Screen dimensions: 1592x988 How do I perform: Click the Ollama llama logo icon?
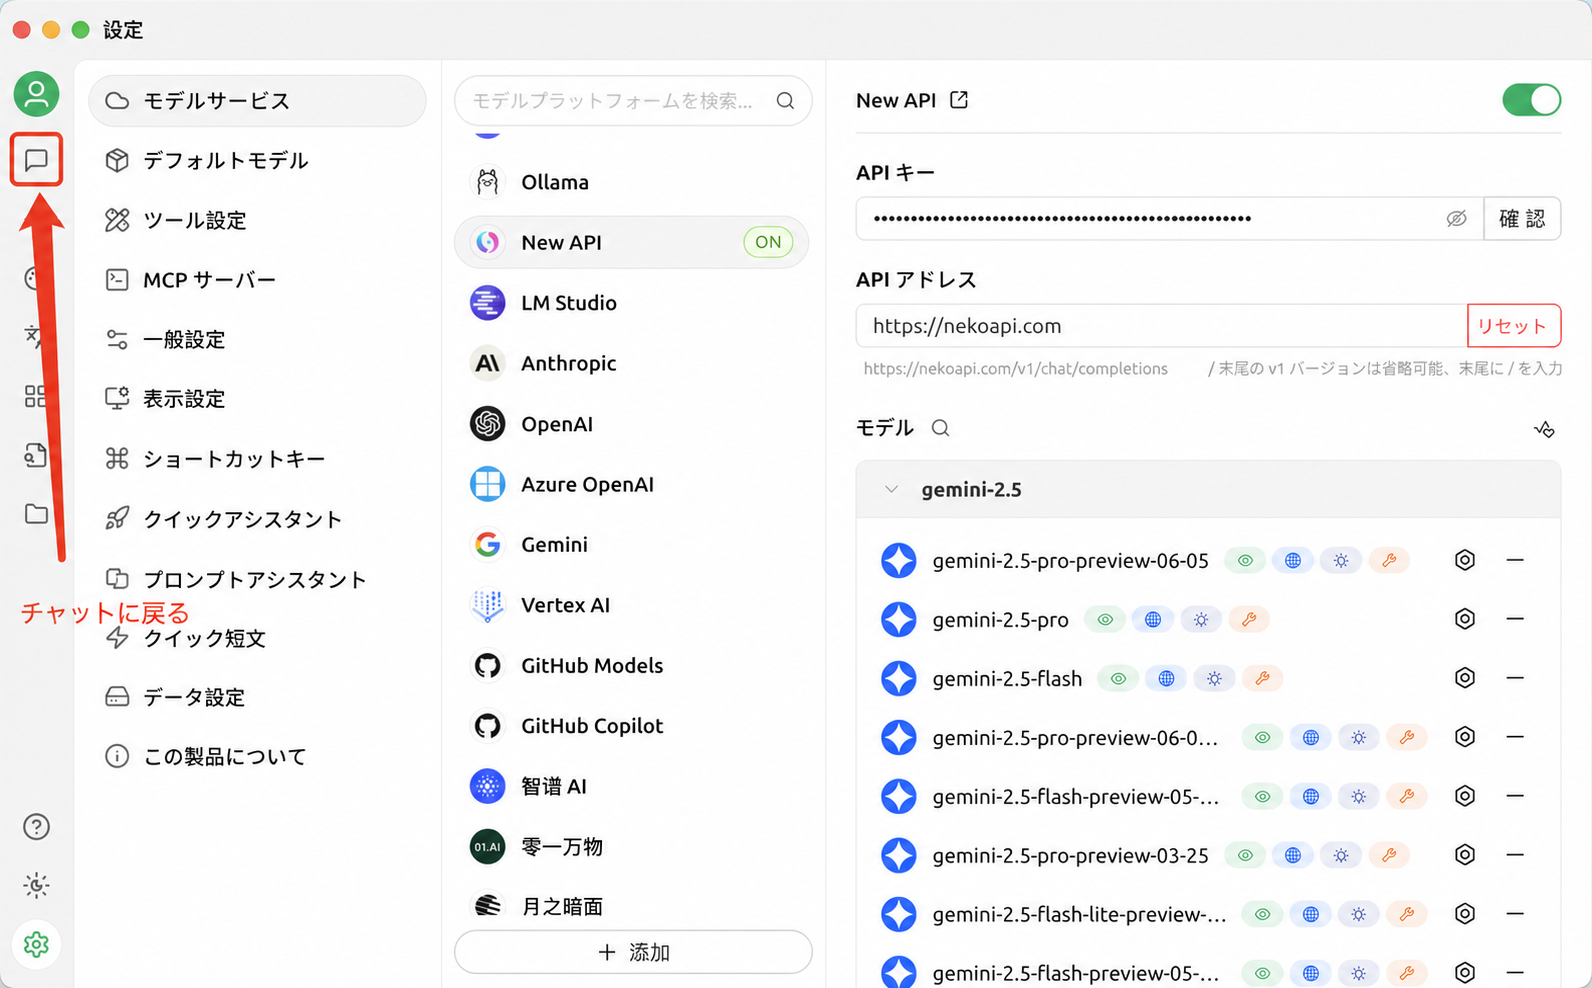click(488, 182)
